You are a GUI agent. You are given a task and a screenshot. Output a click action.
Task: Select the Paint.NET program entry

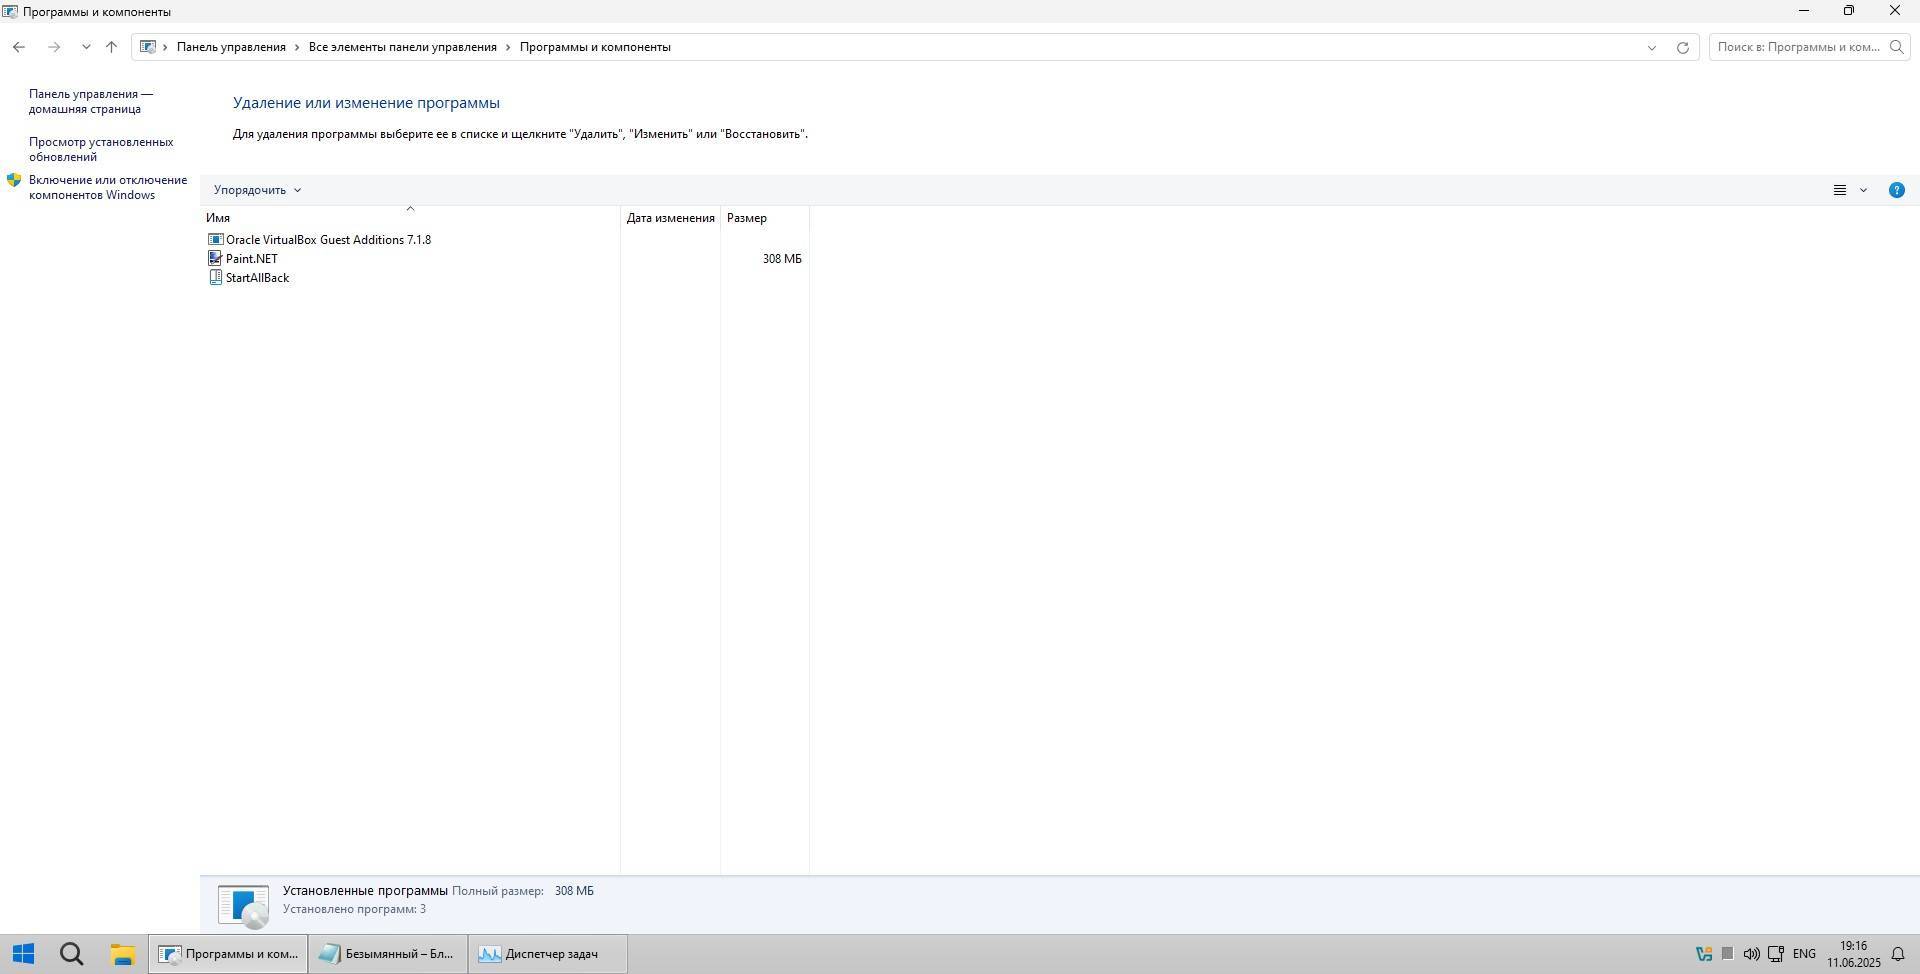click(x=252, y=259)
